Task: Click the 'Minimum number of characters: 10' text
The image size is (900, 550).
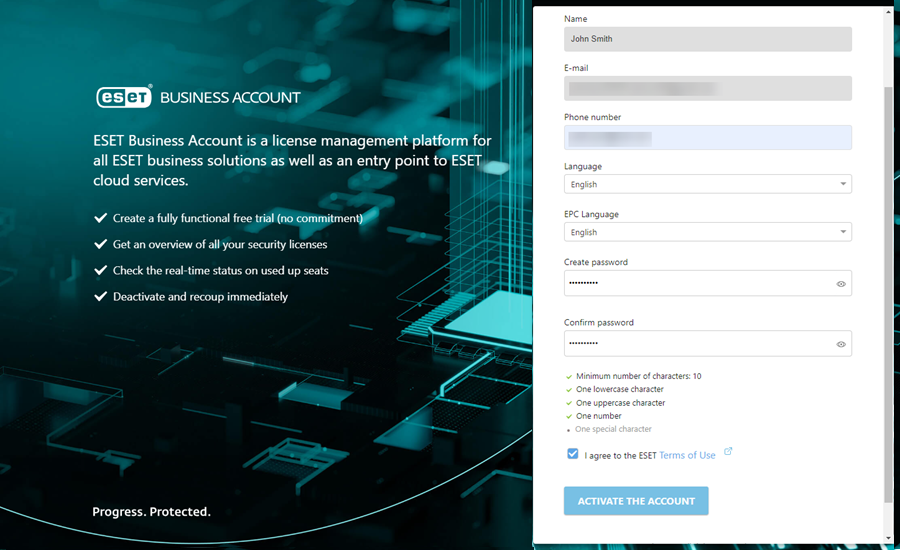Action: (638, 376)
